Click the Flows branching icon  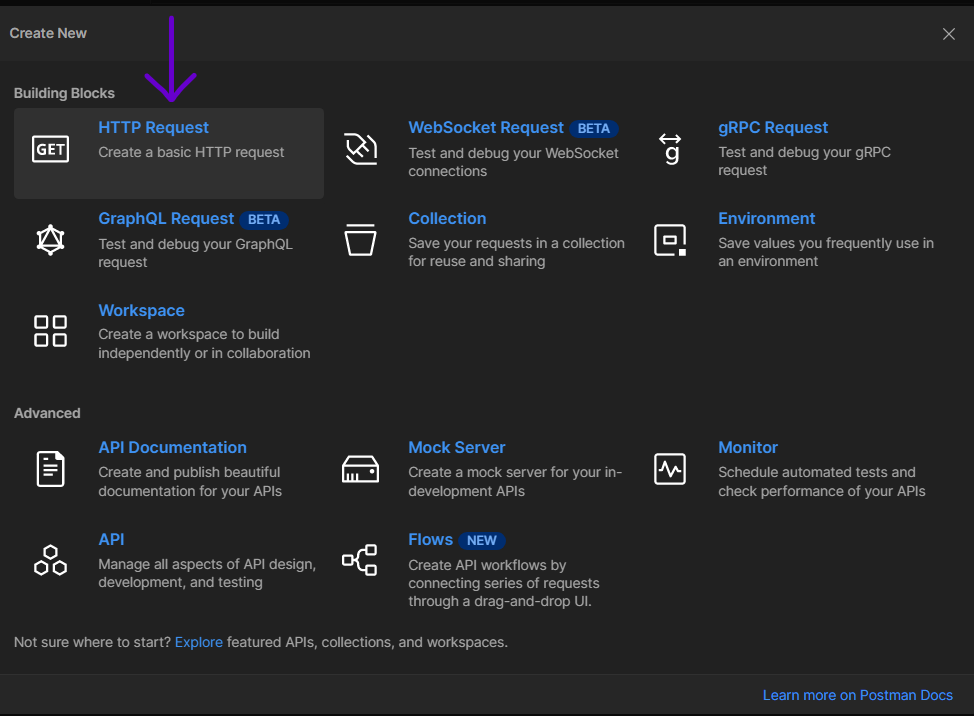click(x=360, y=560)
